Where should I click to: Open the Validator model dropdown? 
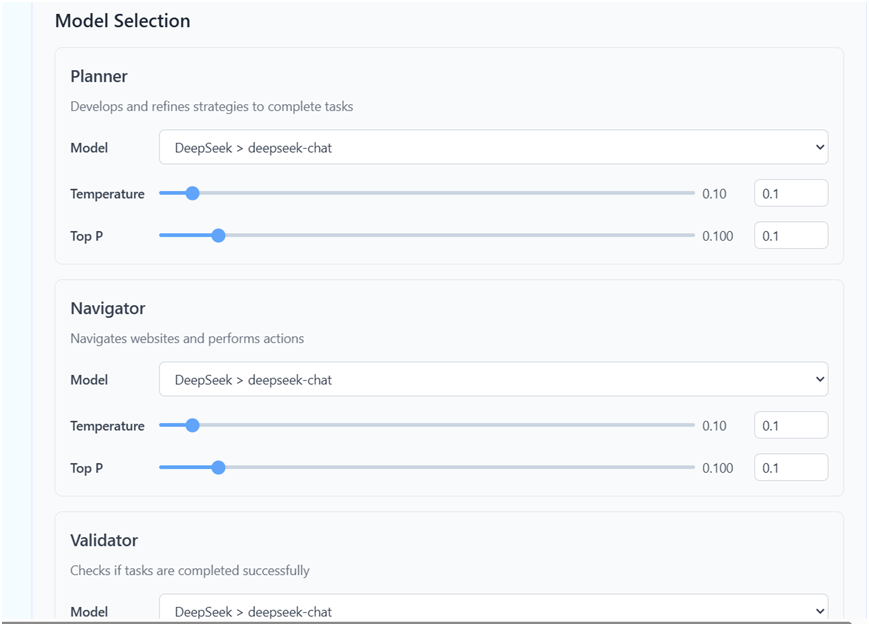[493, 608]
